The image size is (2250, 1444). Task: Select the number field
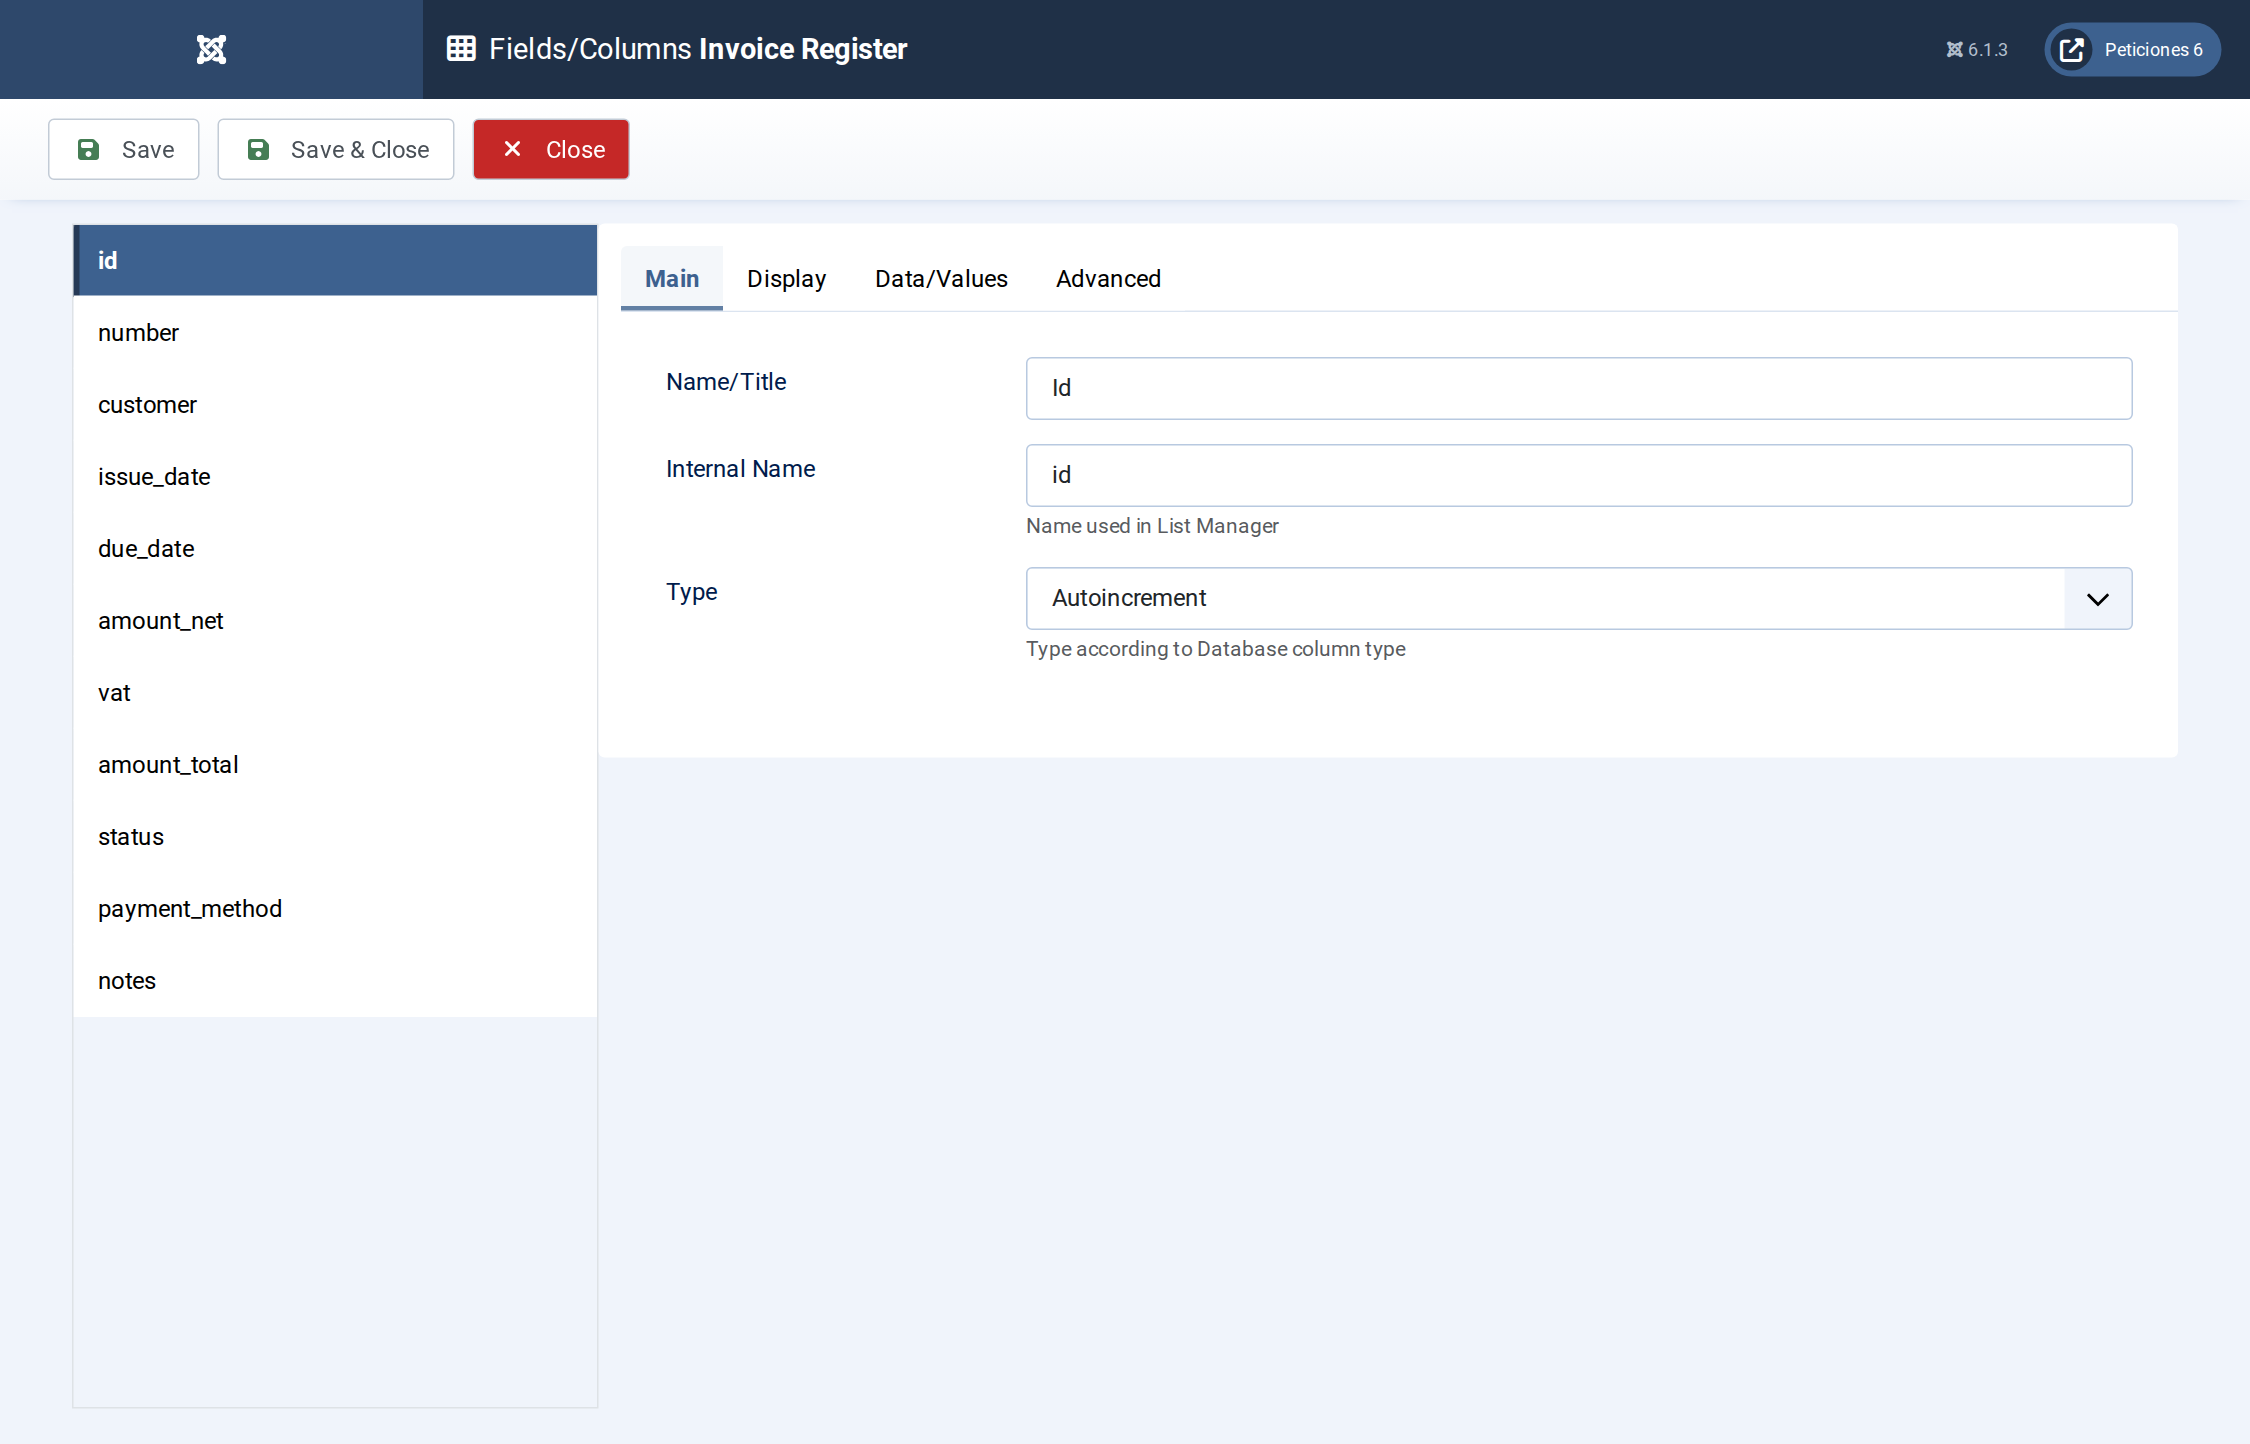click(335, 332)
